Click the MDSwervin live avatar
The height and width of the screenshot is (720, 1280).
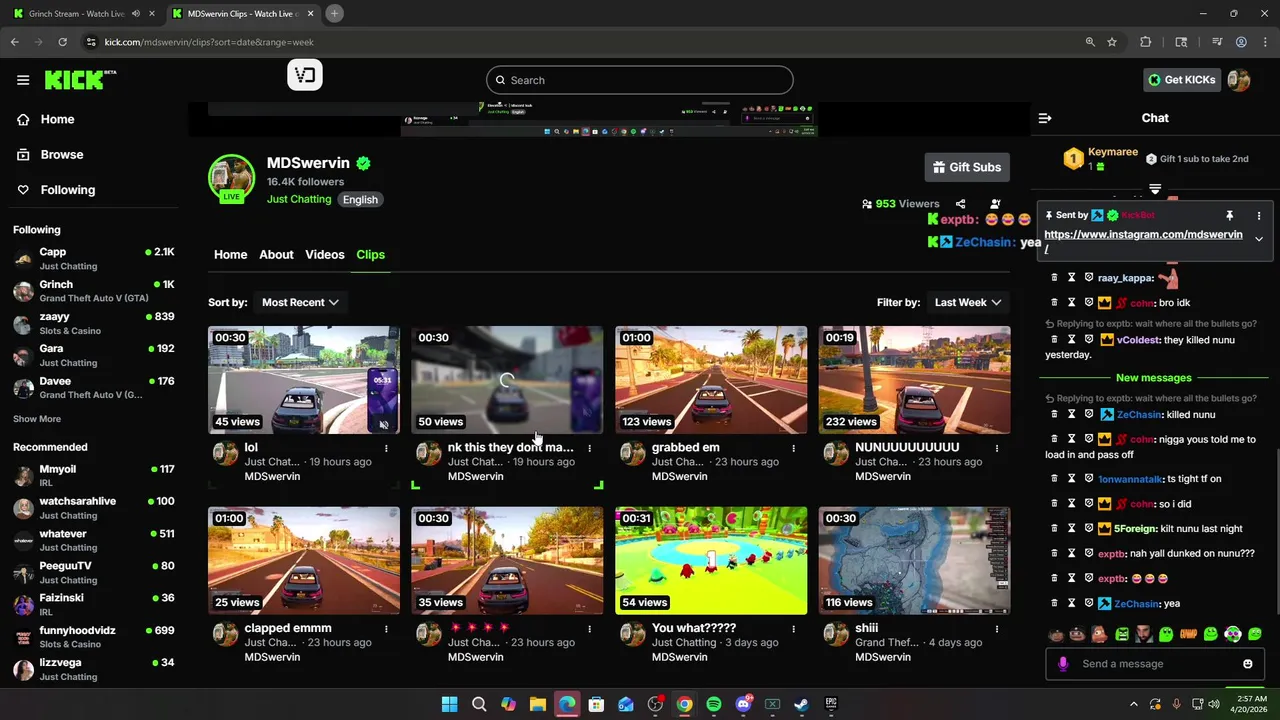click(x=231, y=178)
